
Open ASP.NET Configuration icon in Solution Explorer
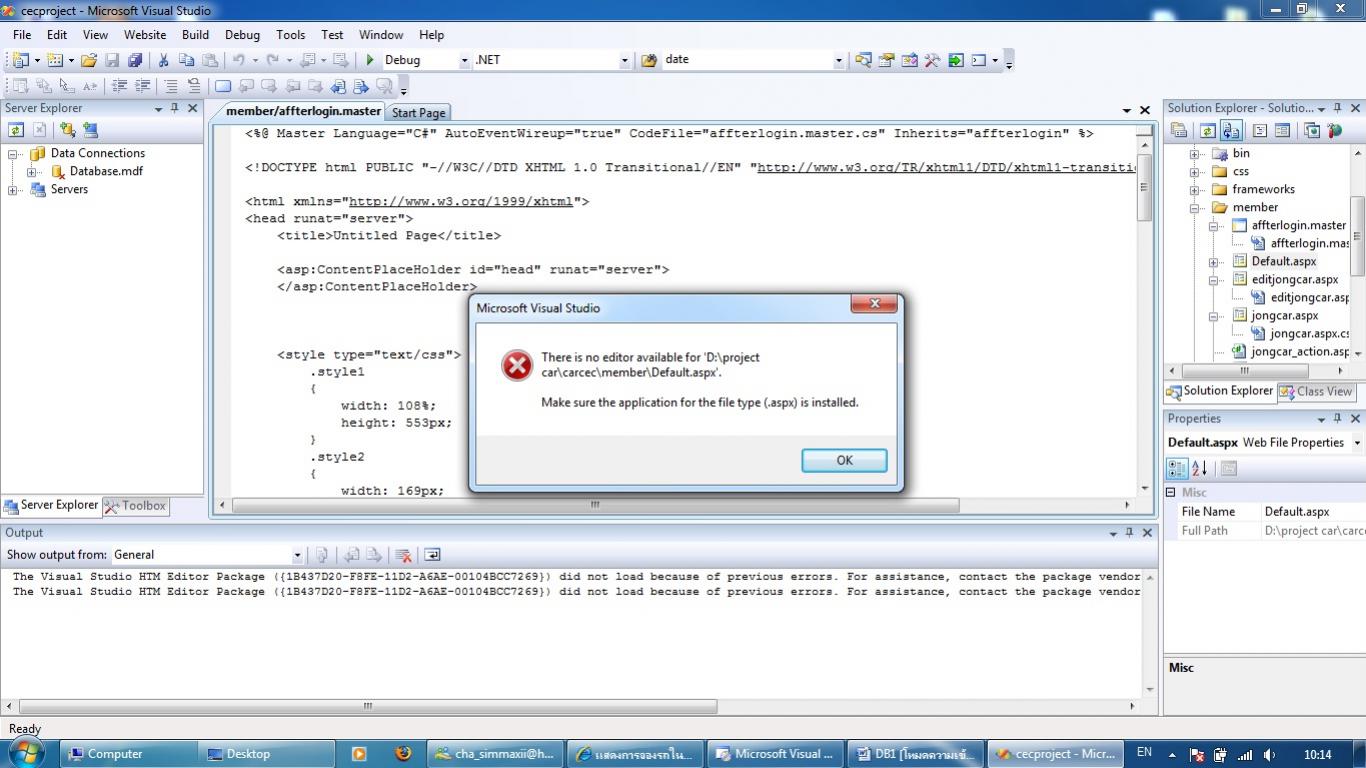click(1334, 130)
